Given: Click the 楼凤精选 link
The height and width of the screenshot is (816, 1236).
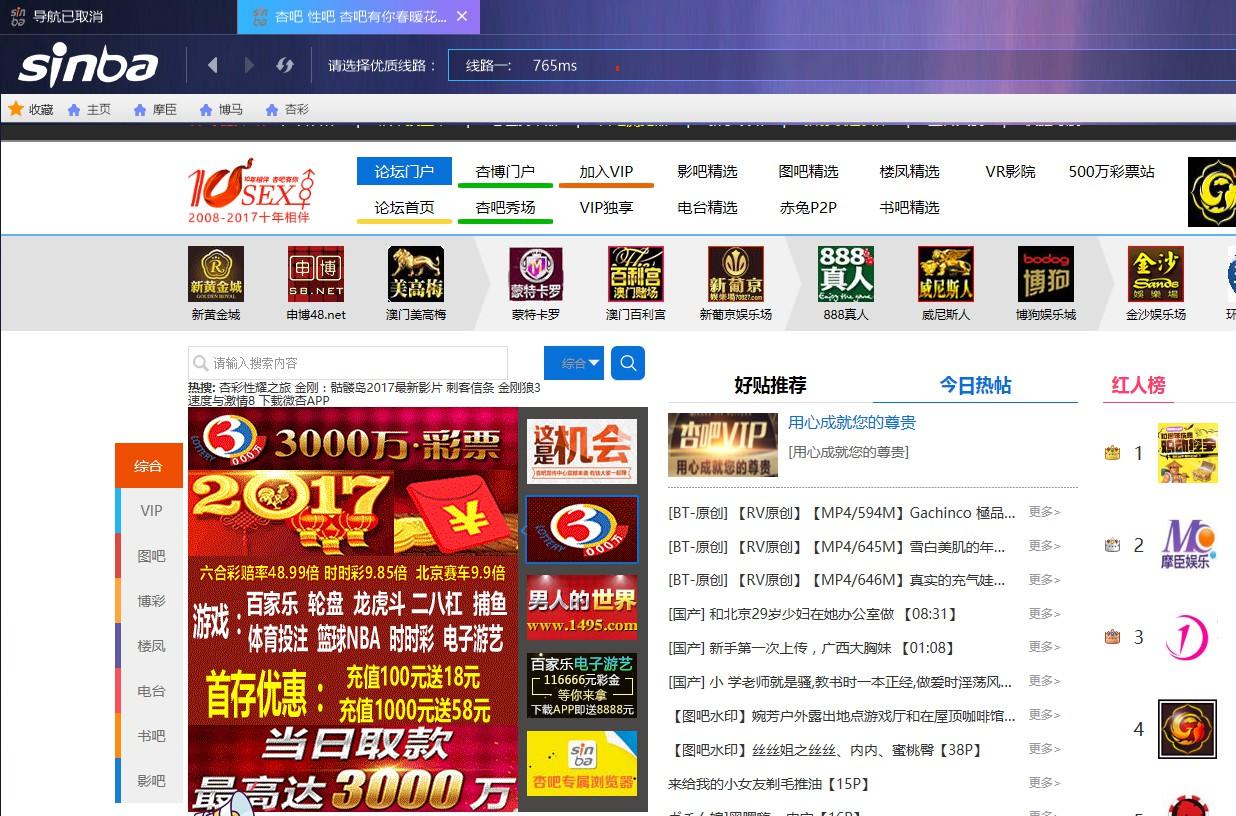Looking at the screenshot, I should point(909,171).
